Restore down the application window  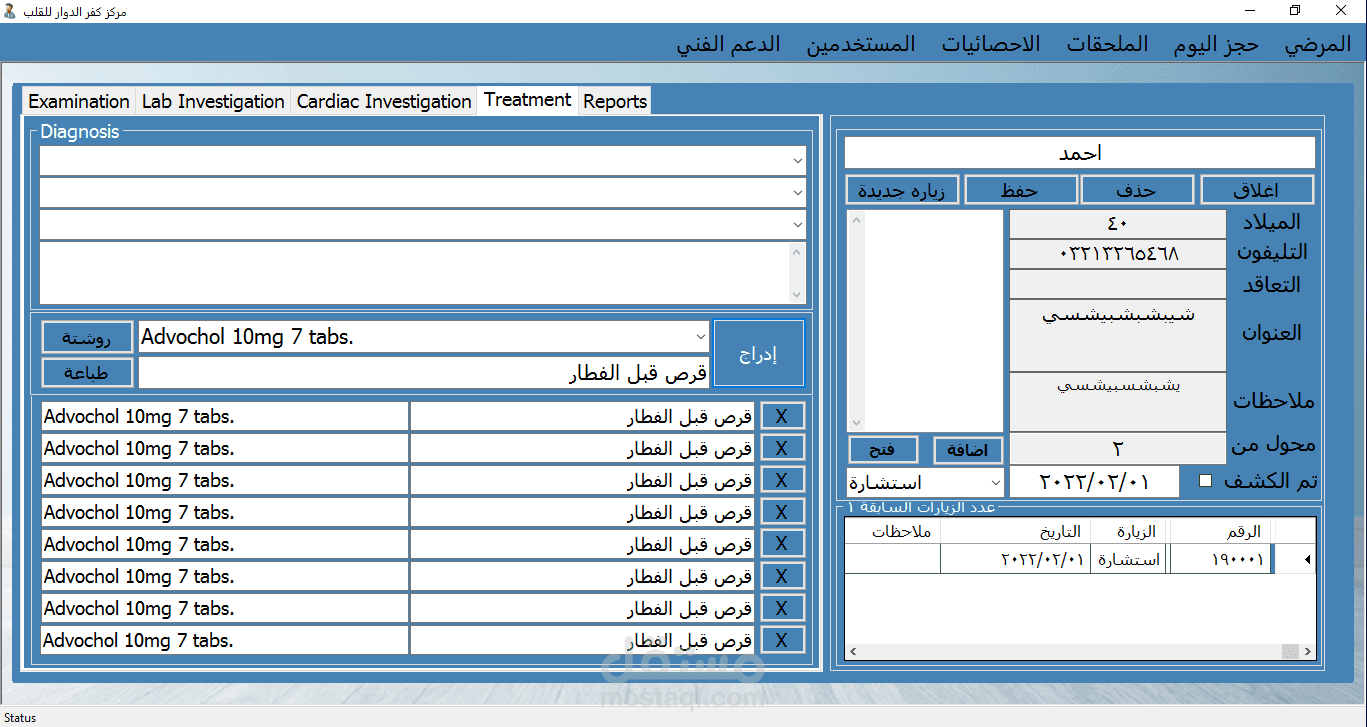pos(1296,10)
